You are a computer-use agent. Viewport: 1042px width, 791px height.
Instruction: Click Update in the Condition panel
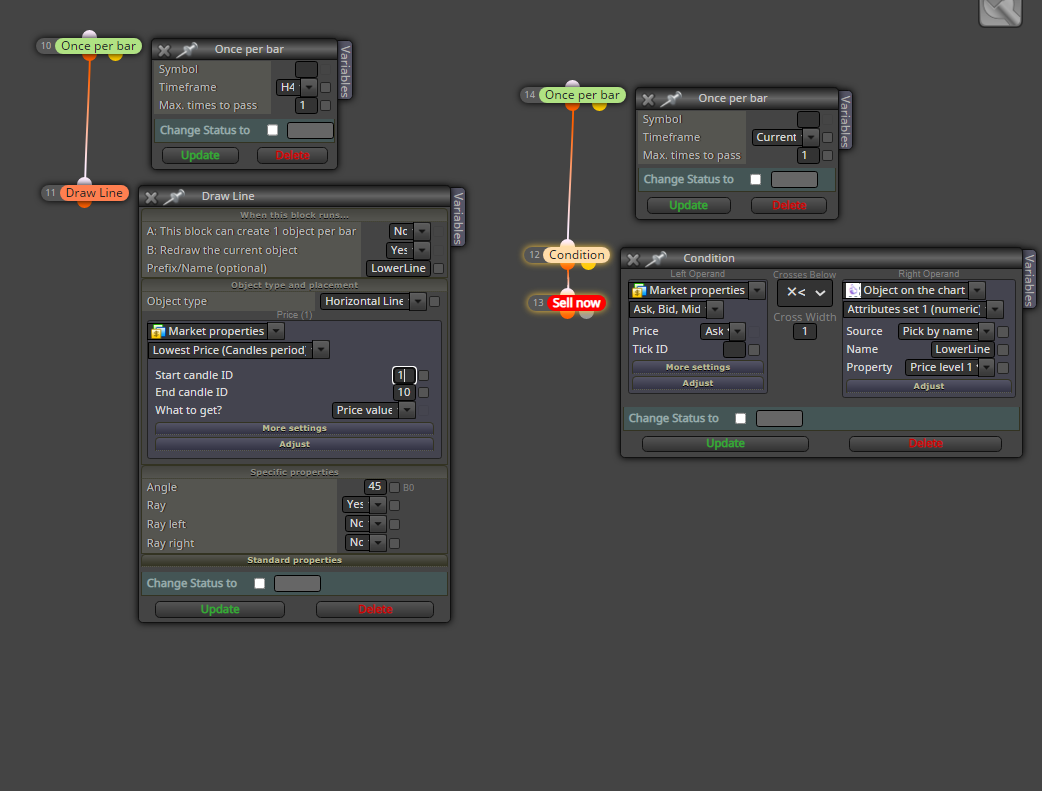[x=725, y=444]
